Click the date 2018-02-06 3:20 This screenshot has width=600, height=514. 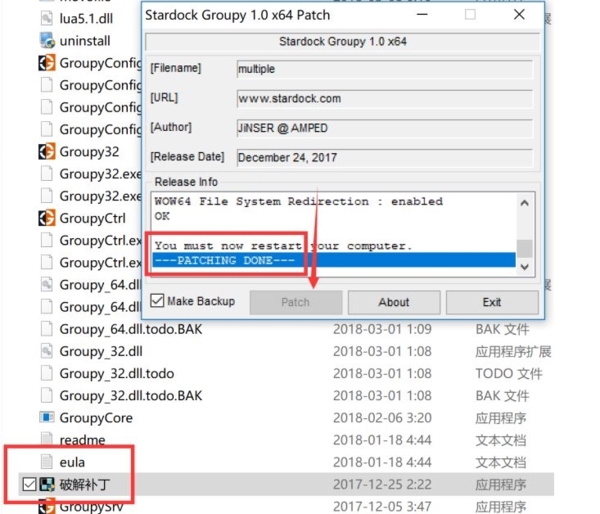tap(382, 418)
